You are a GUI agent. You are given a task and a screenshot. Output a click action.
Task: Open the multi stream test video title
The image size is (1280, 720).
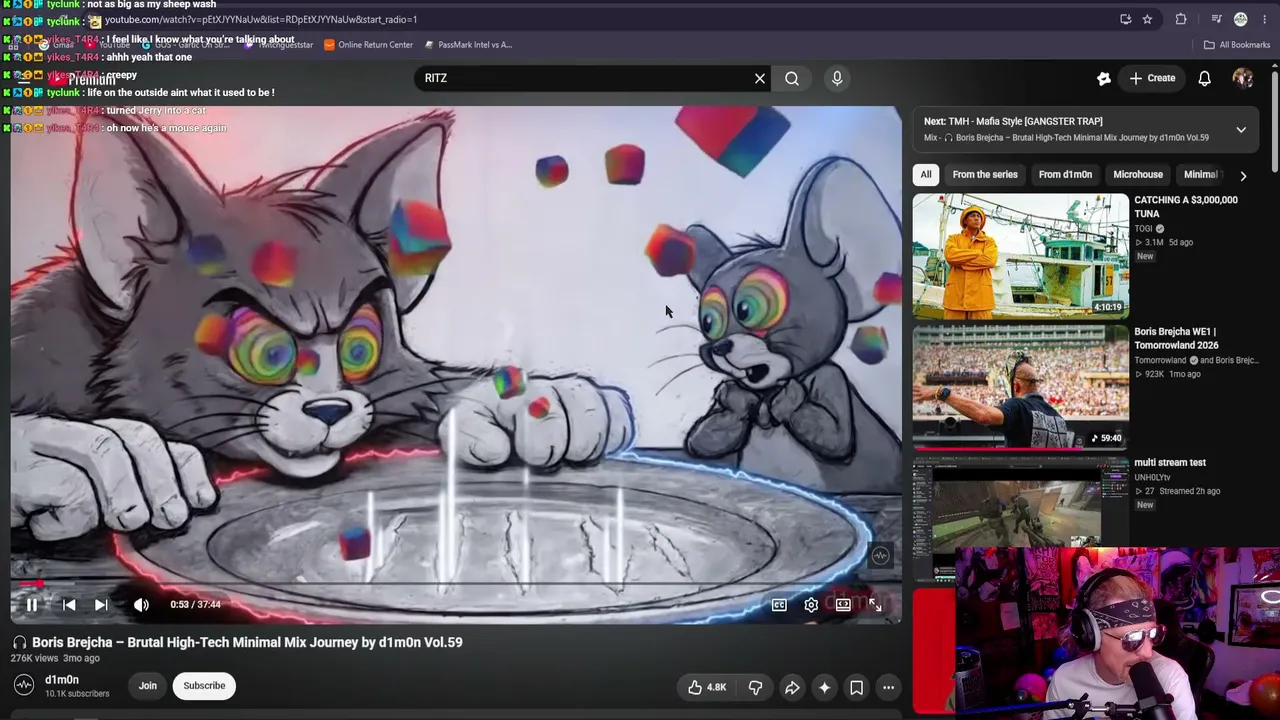tap(1170, 463)
